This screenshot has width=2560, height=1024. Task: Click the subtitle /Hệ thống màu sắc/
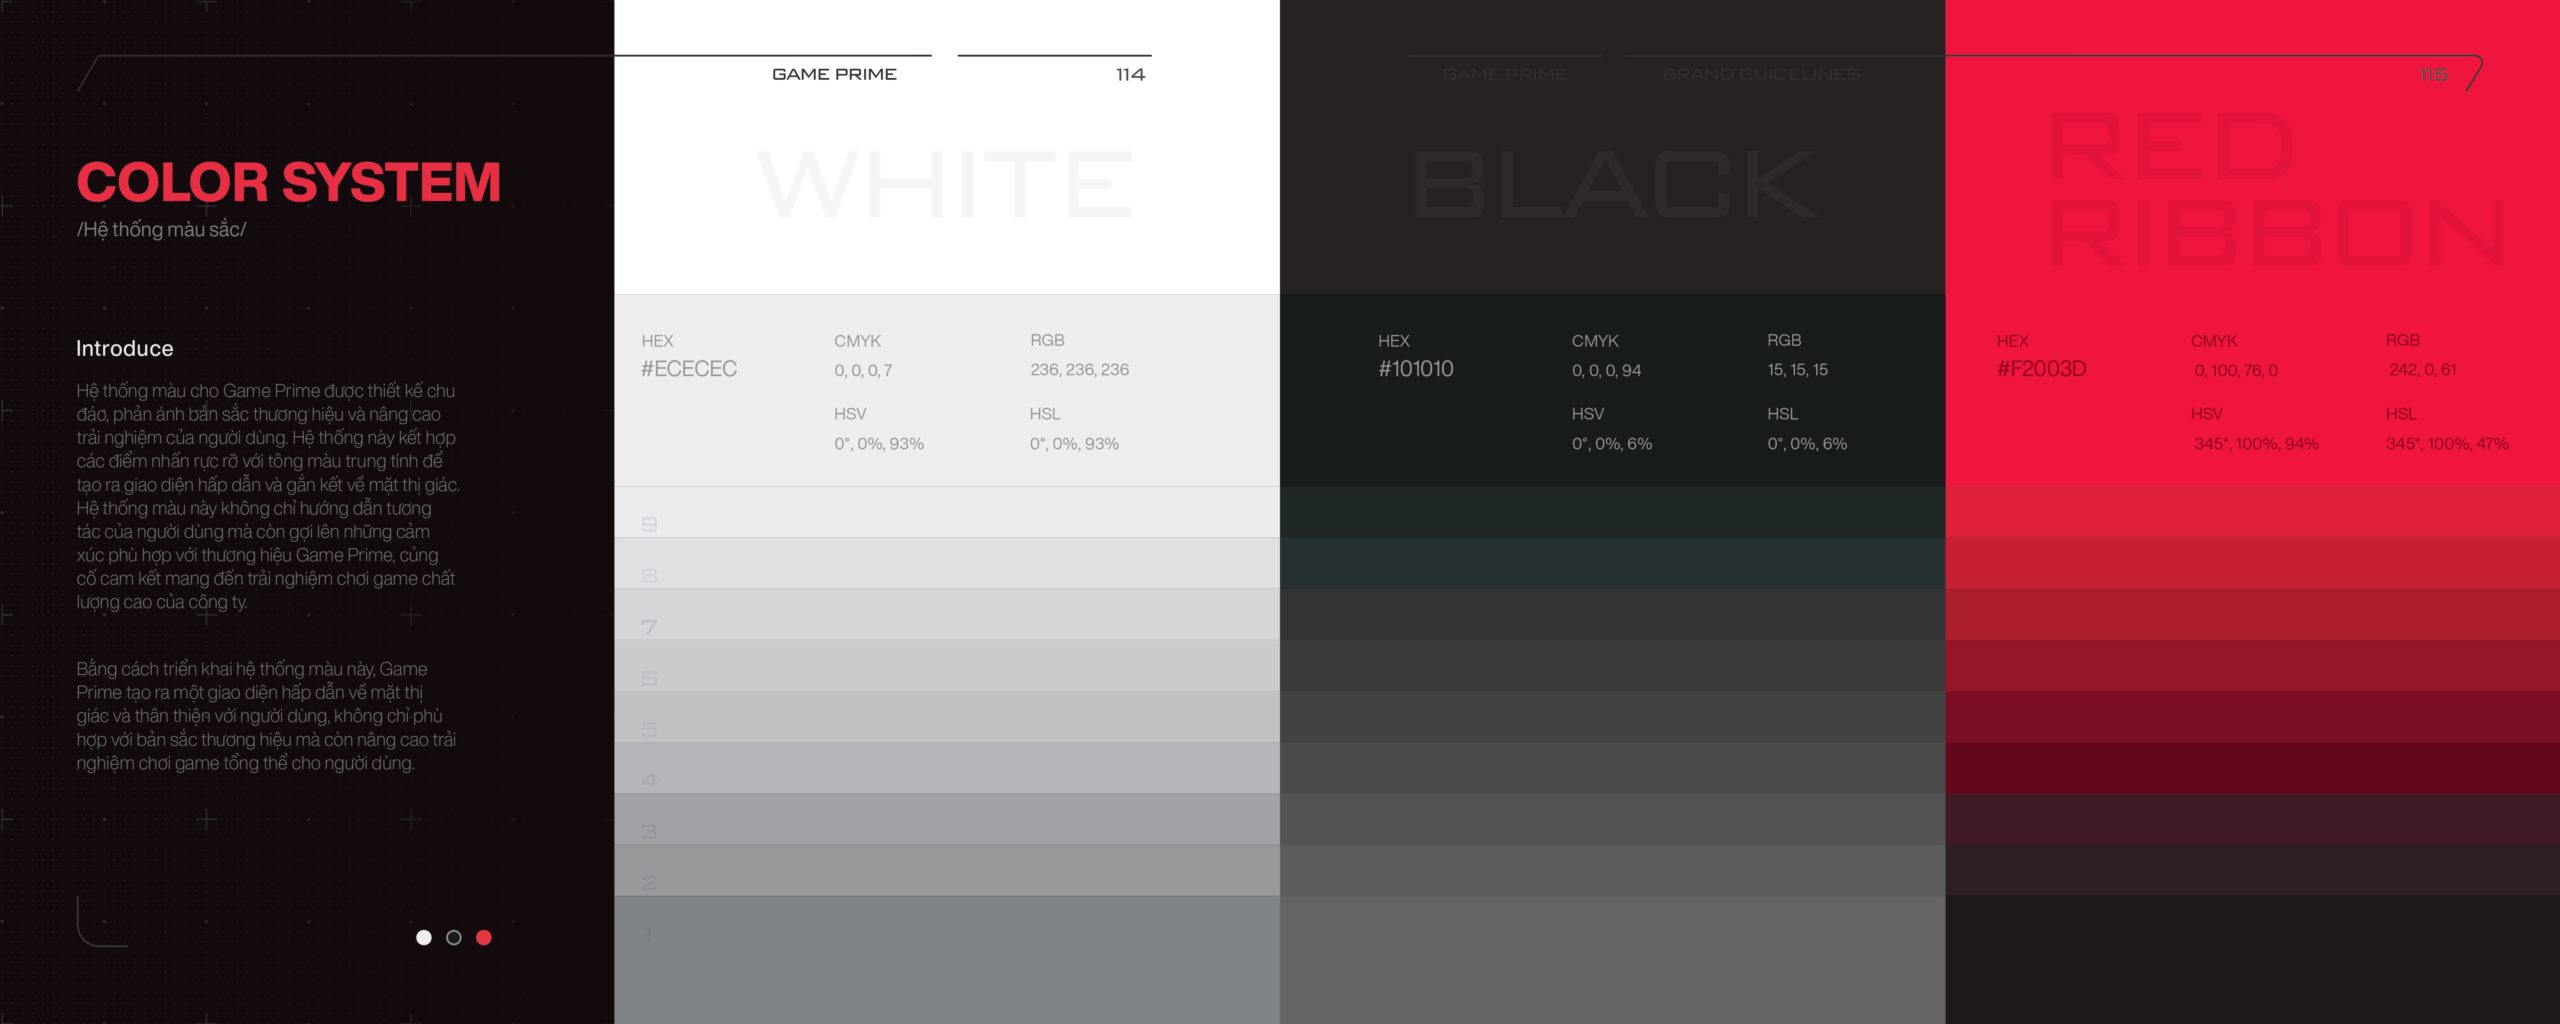(x=161, y=229)
